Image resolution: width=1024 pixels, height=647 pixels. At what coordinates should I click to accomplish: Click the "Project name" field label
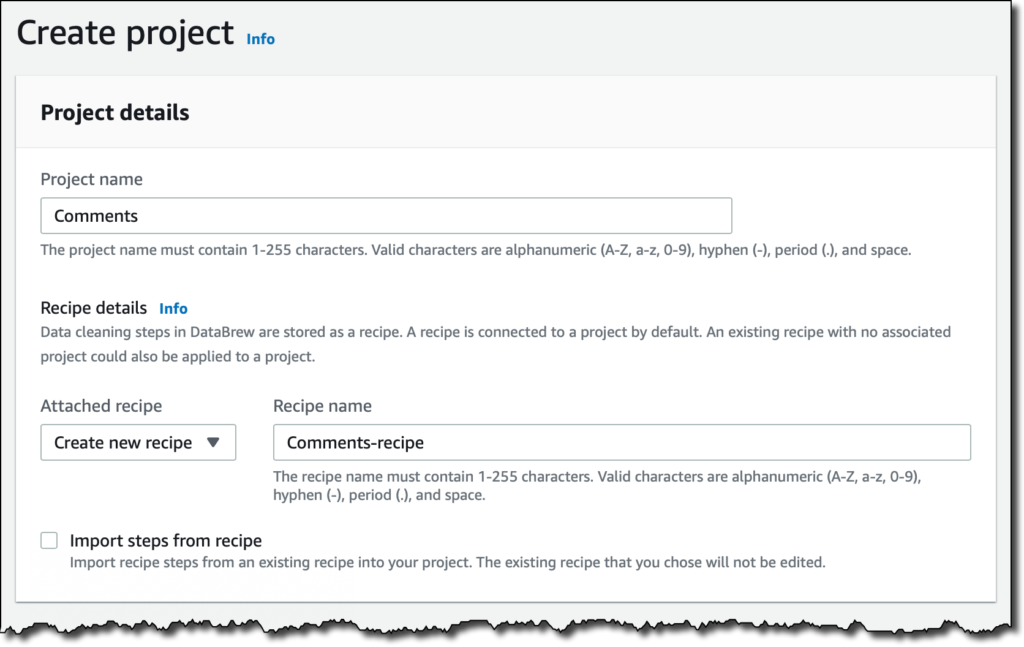[x=91, y=179]
